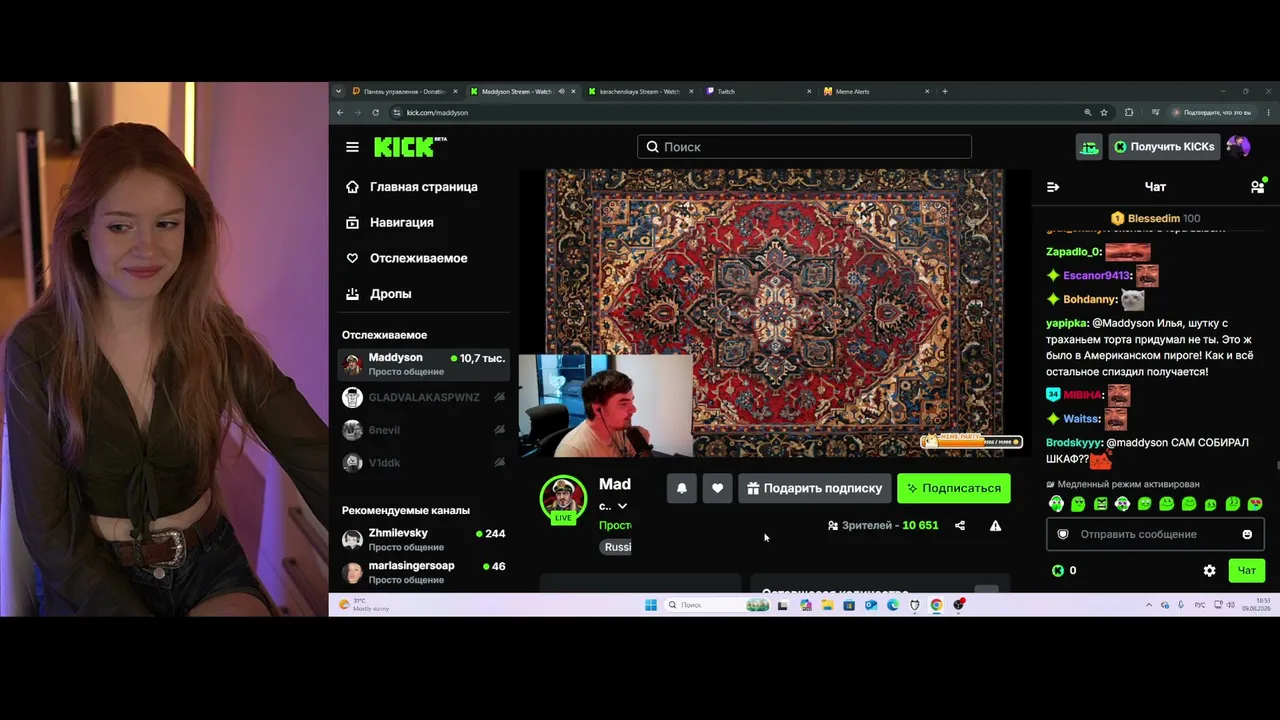Expand the stream title chevron under Mad
The width and height of the screenshot is (1280, 720).
(622, 506)
